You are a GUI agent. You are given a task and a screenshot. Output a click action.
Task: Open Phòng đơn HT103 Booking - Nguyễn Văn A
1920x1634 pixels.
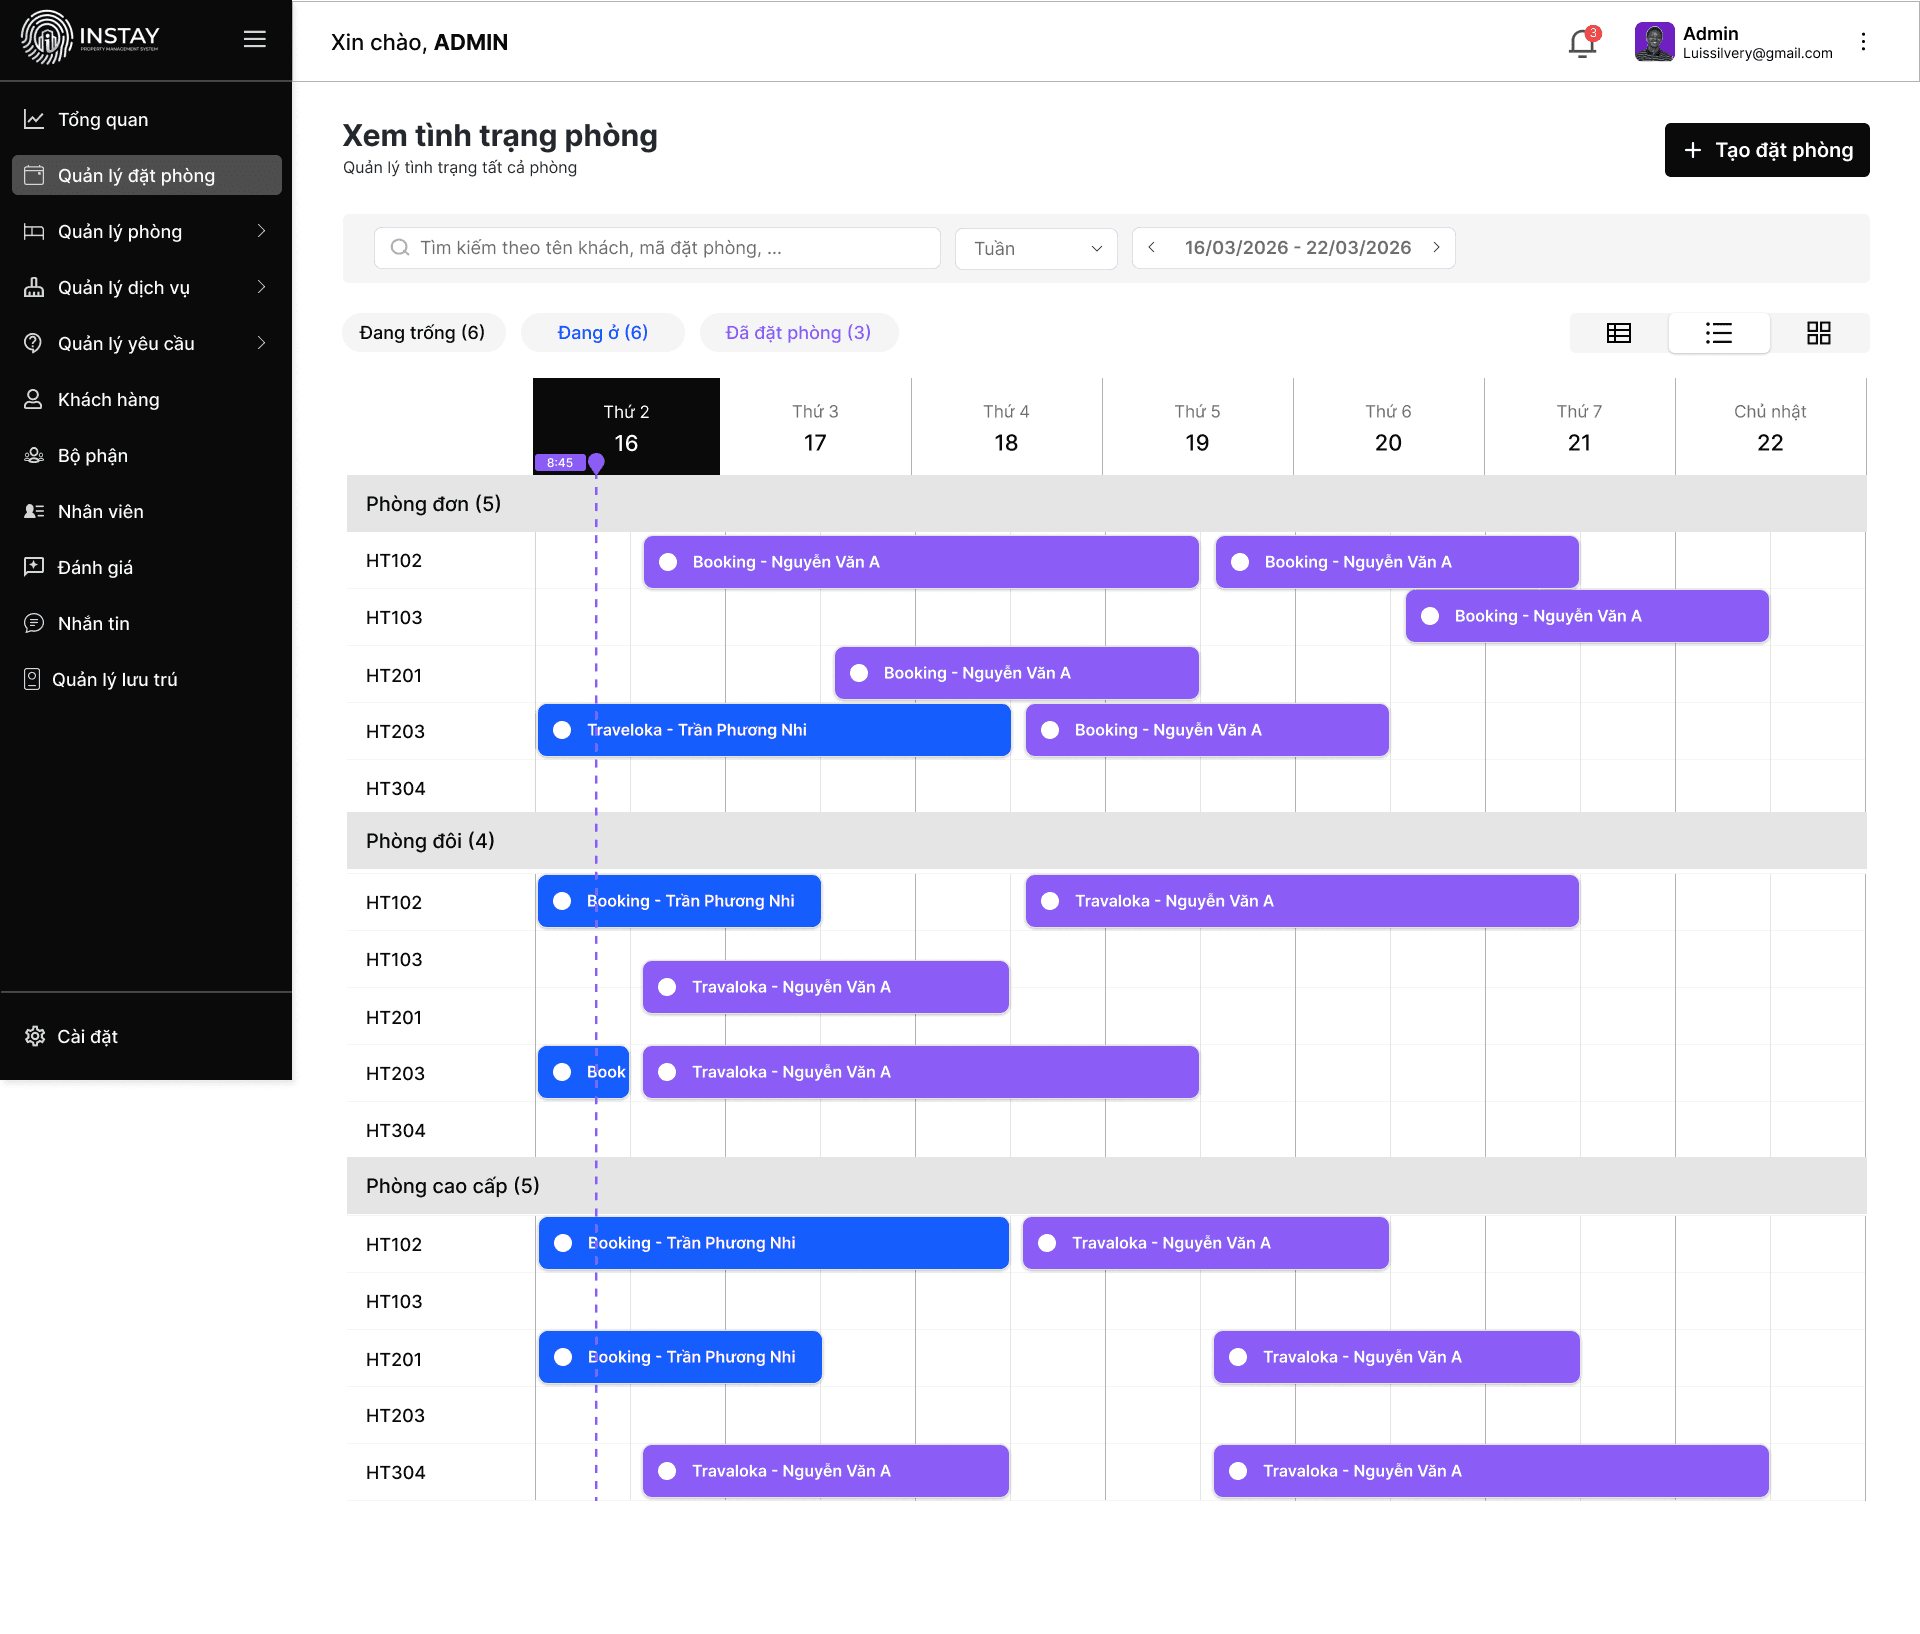click(x=1587, y=616)
